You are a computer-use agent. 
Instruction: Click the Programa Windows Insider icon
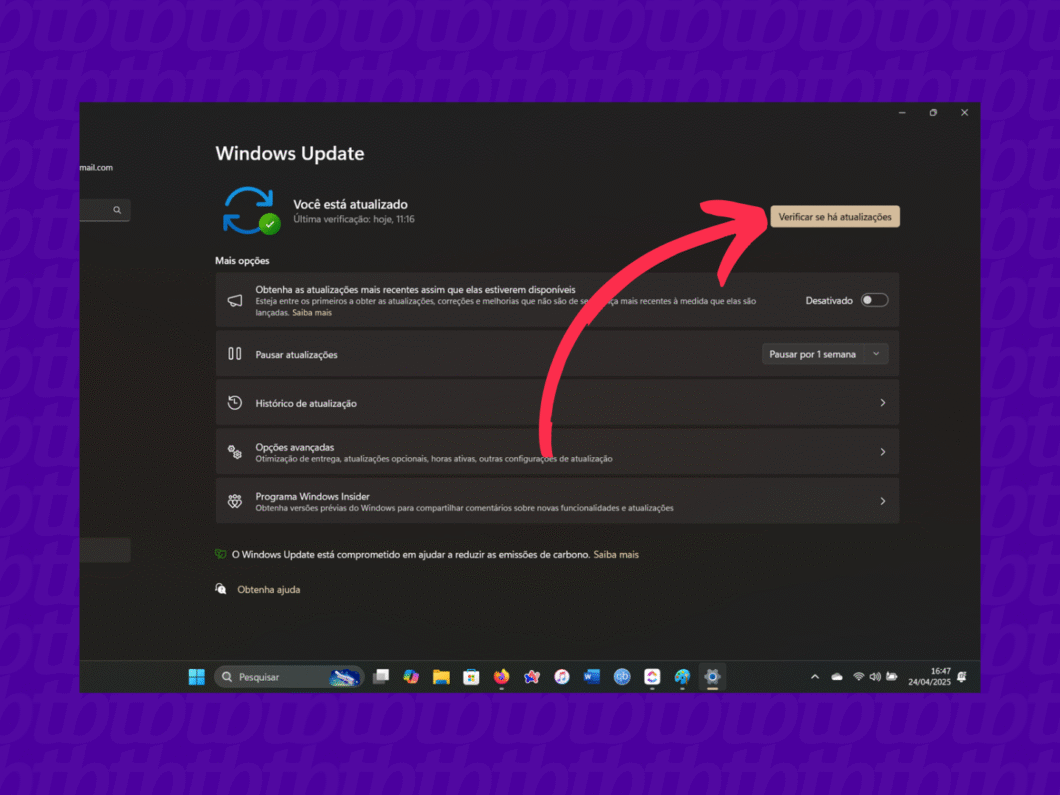234,500
